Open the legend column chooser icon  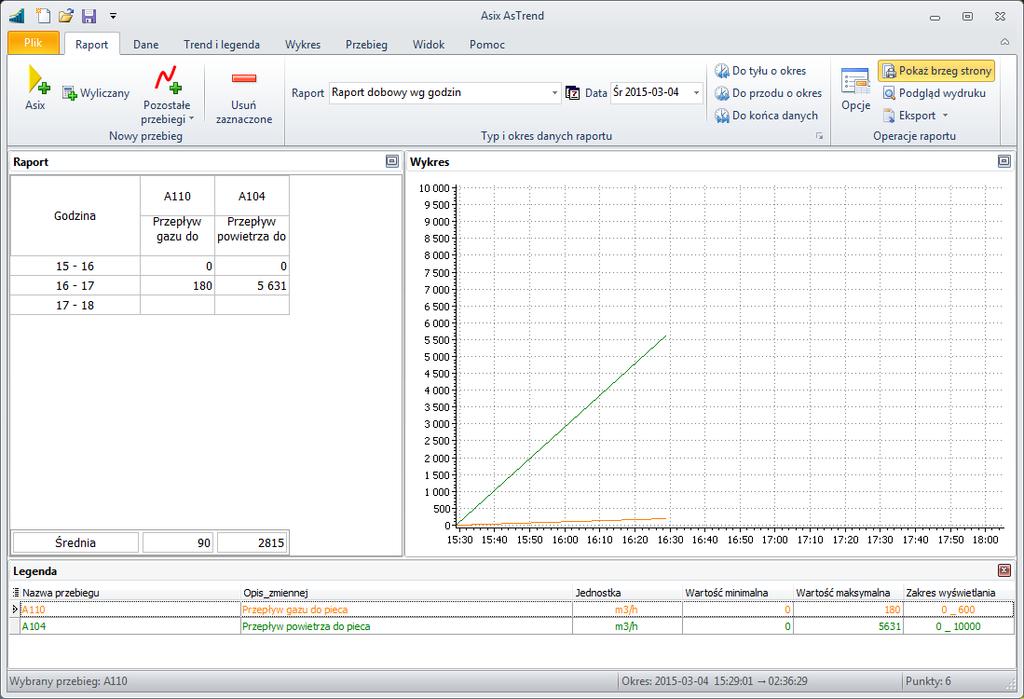point(16,592)
